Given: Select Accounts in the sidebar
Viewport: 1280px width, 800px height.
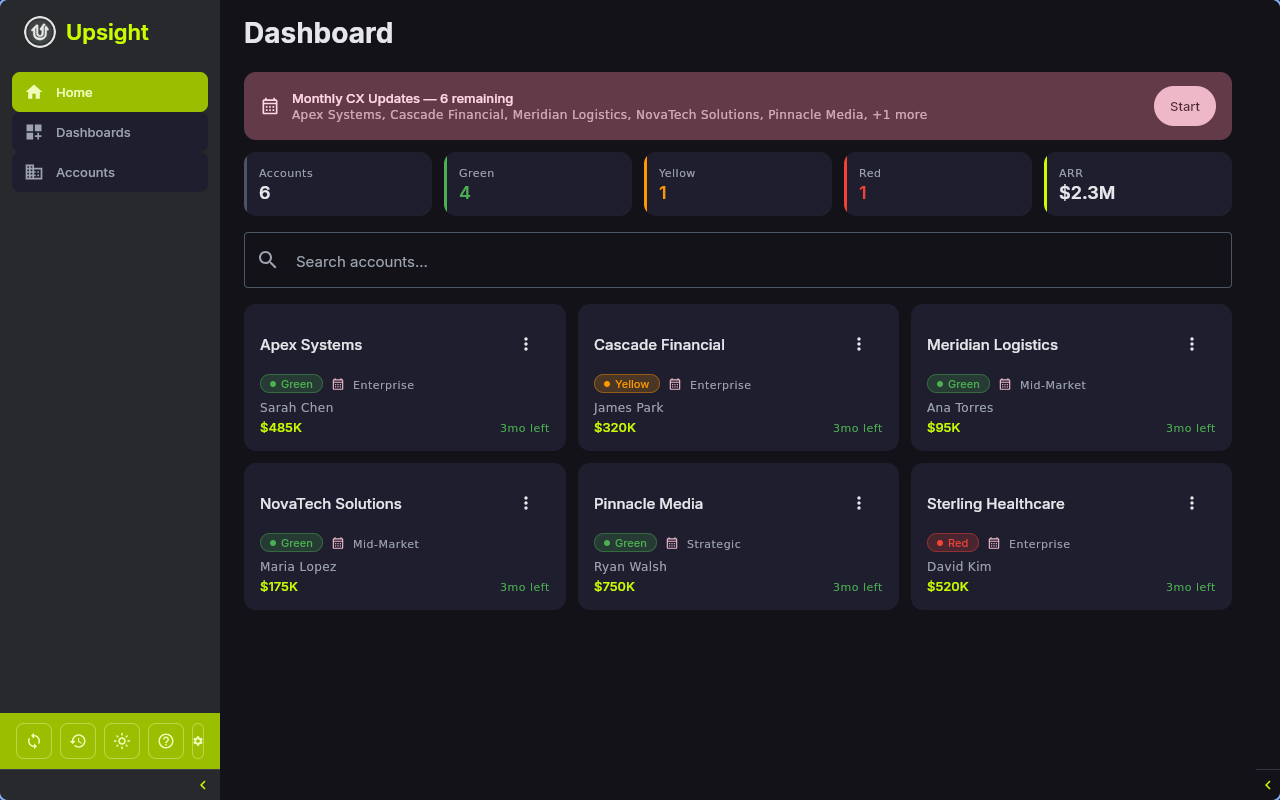Looking at the screenshot, I should tap(84, 172).
